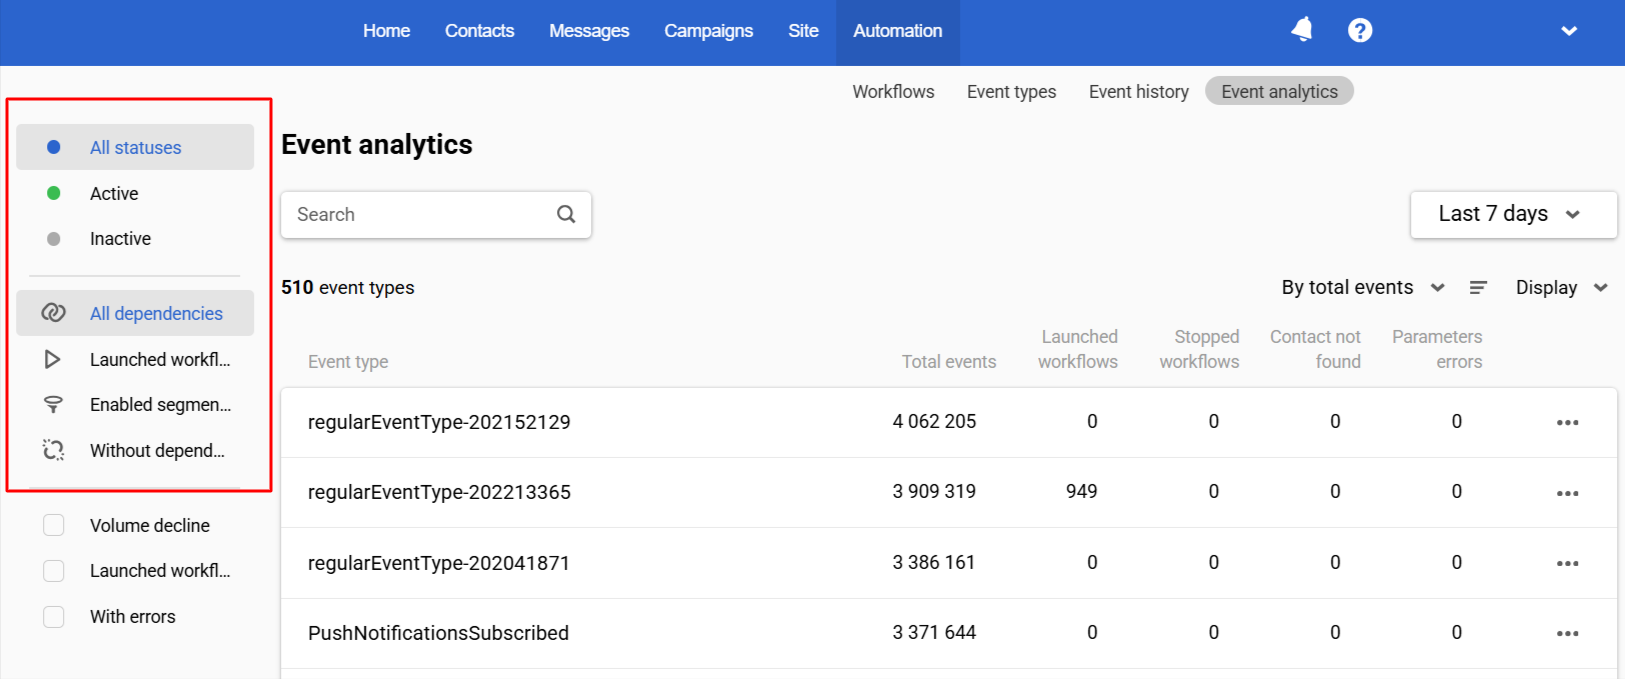Click the Without dependencies broken-link icon
1625x679 pixels.
54,450
